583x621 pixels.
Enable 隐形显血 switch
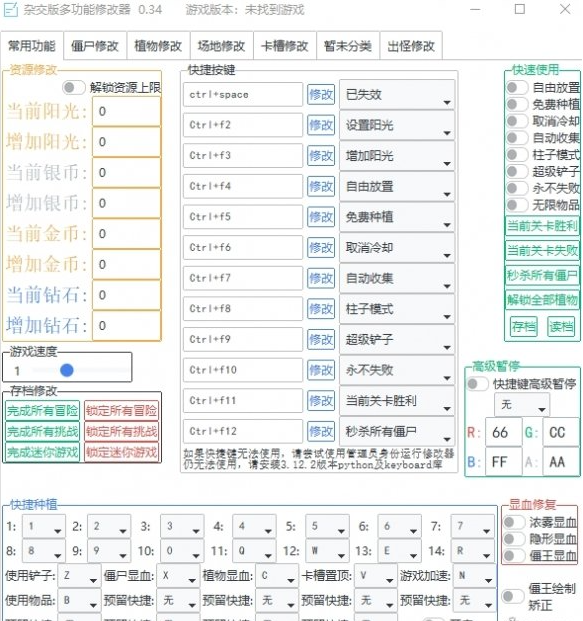tap(514, 539)
